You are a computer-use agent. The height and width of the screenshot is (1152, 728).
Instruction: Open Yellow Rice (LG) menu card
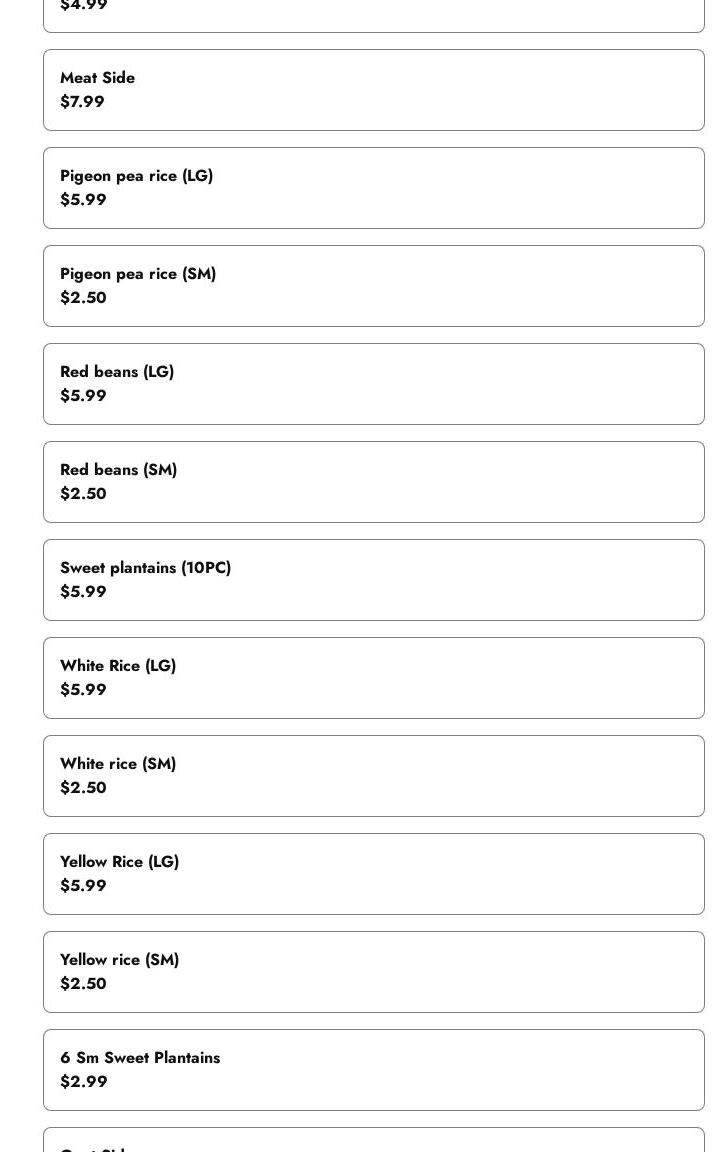(x=373, y=874)
